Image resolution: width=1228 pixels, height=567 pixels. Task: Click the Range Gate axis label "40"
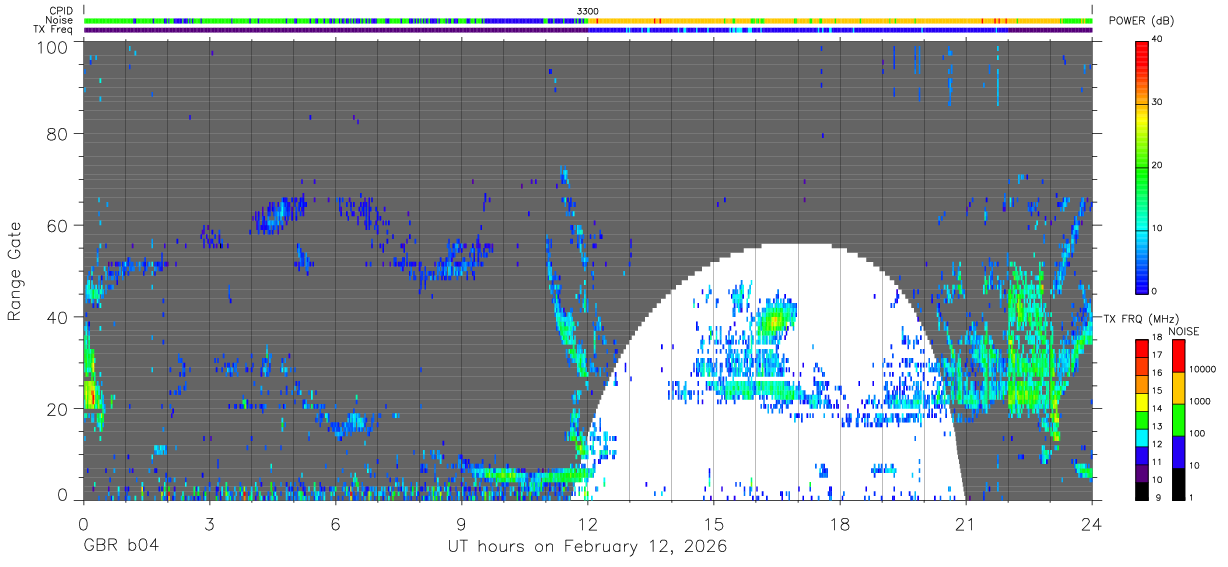[58, 317]
